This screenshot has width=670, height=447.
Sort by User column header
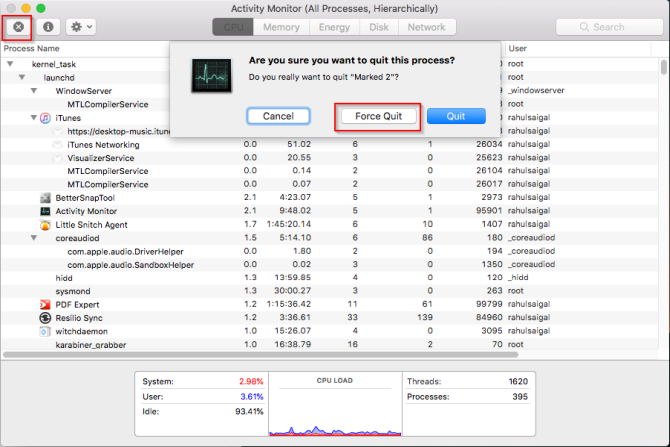[517, 48]
